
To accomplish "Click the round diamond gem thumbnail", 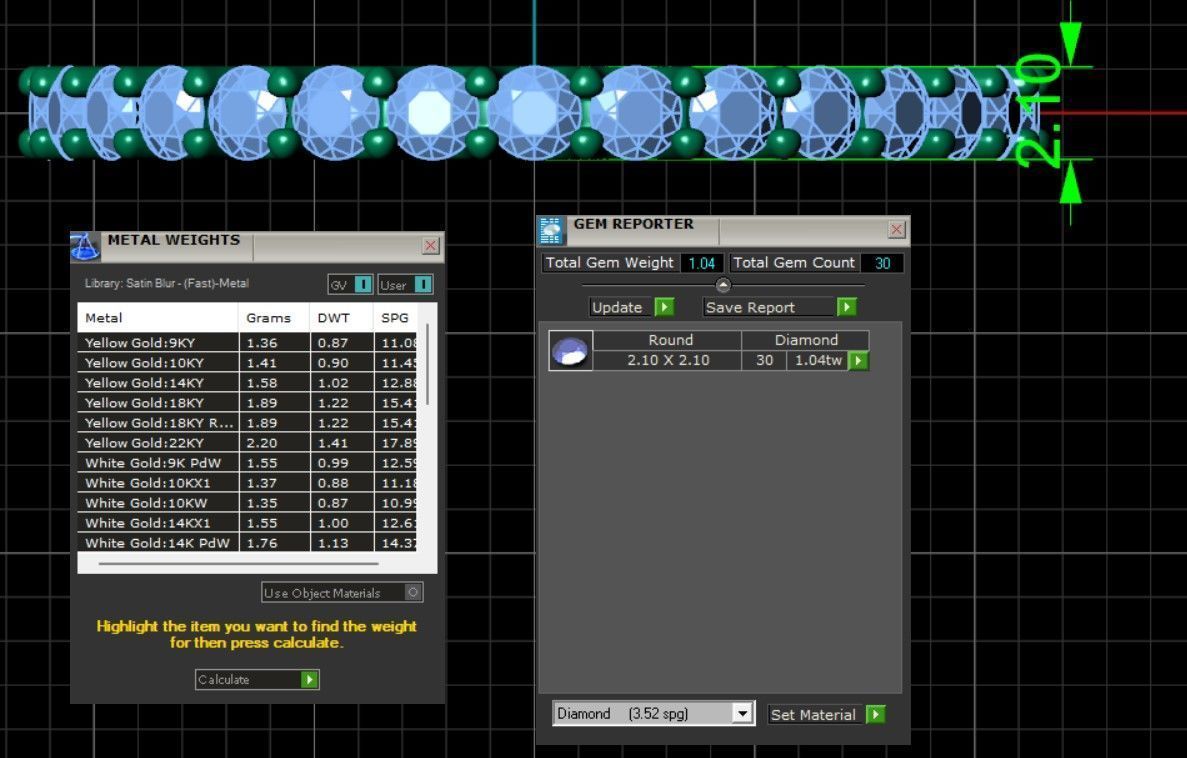I will point(570,351).
